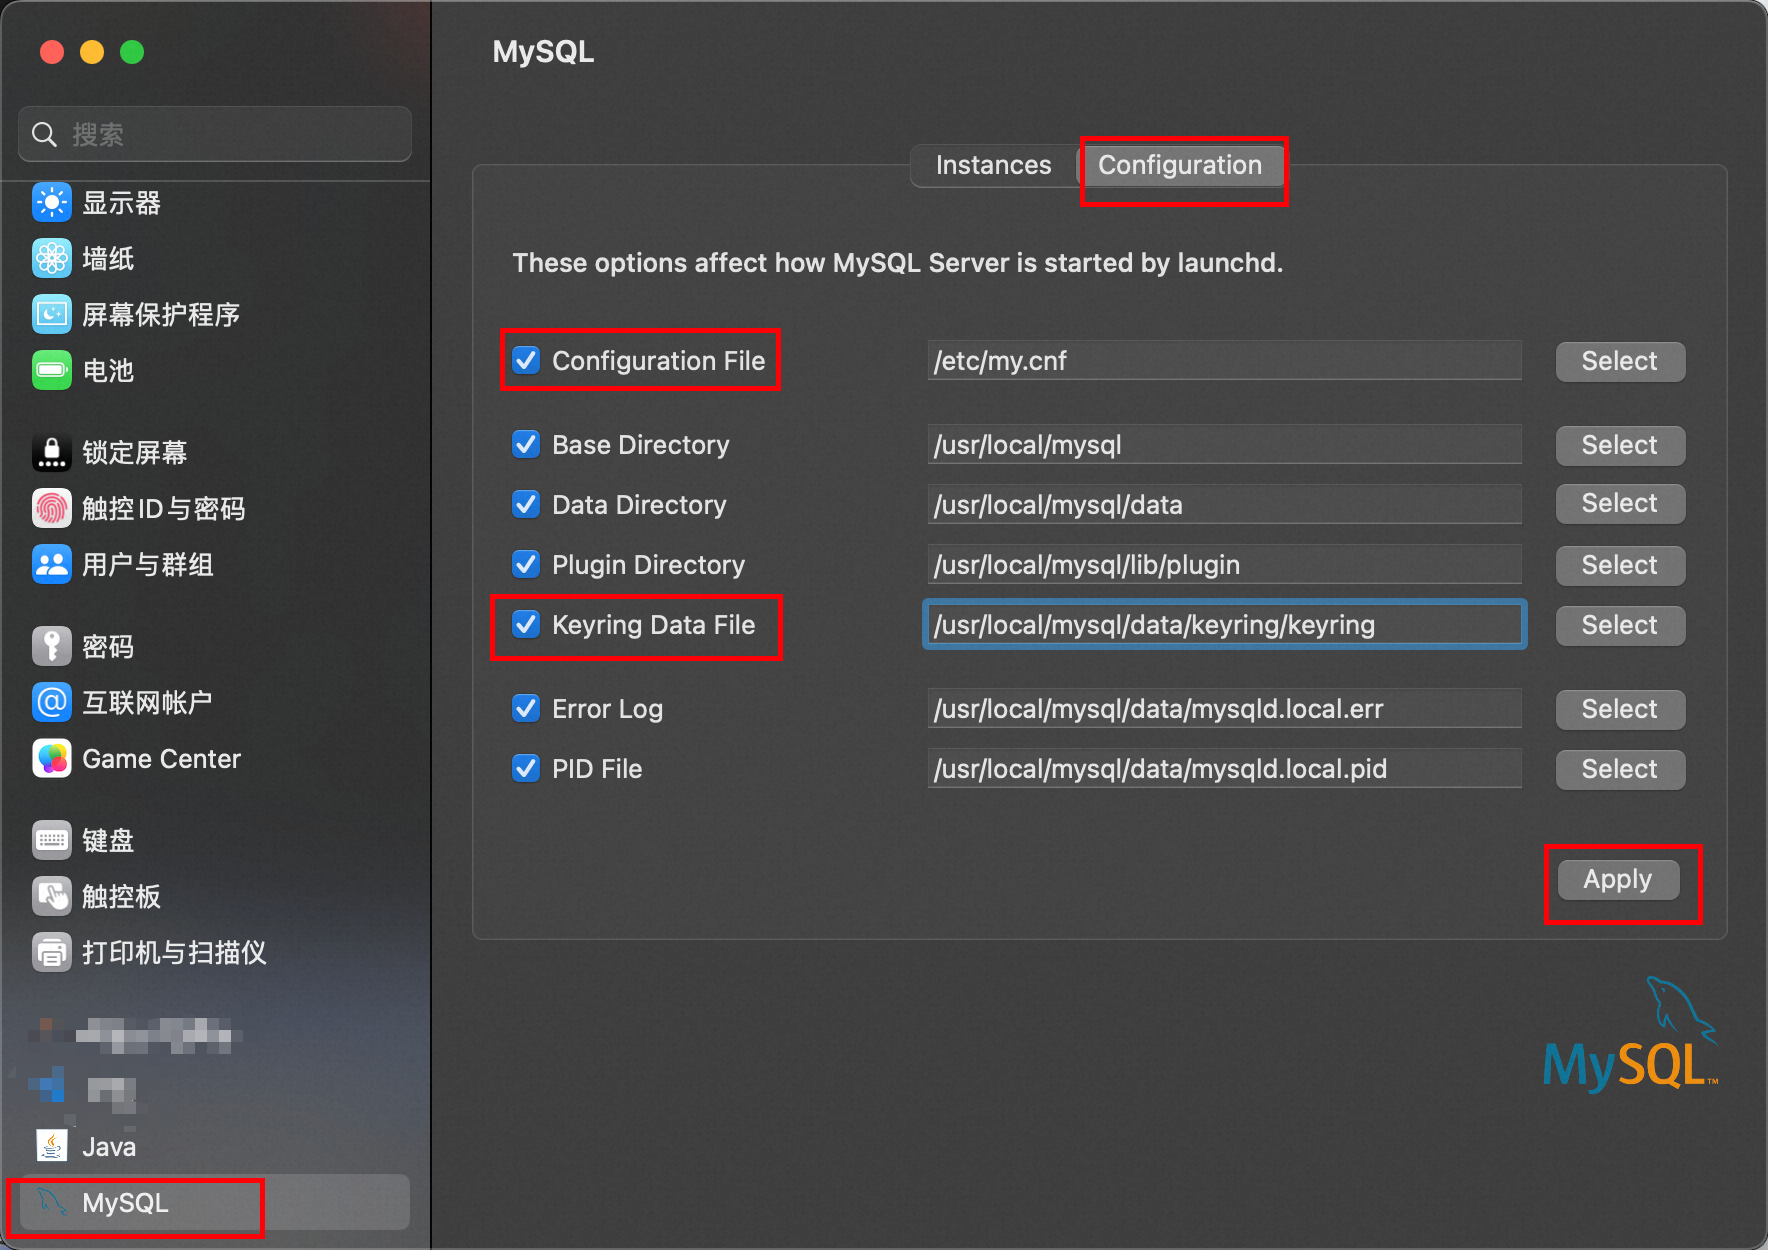Select the 显示器 sidebar label
The height and width of the screenshot is (1250, 1768).
121,203
